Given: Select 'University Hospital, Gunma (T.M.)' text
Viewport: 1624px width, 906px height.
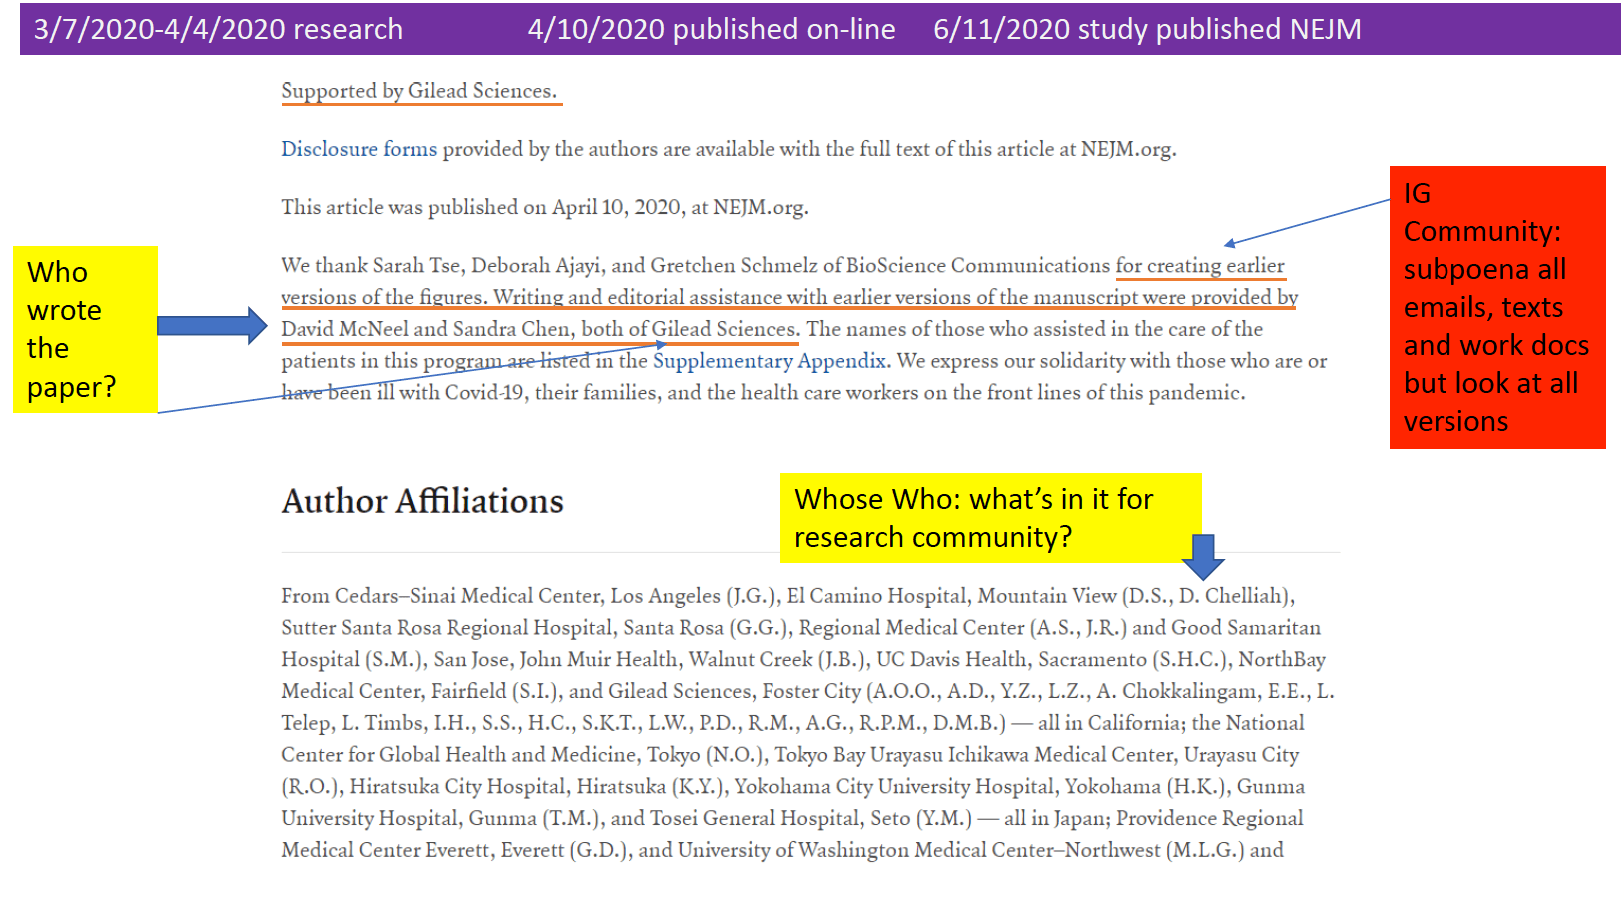Looking at the screenshot, I should 443,818.
